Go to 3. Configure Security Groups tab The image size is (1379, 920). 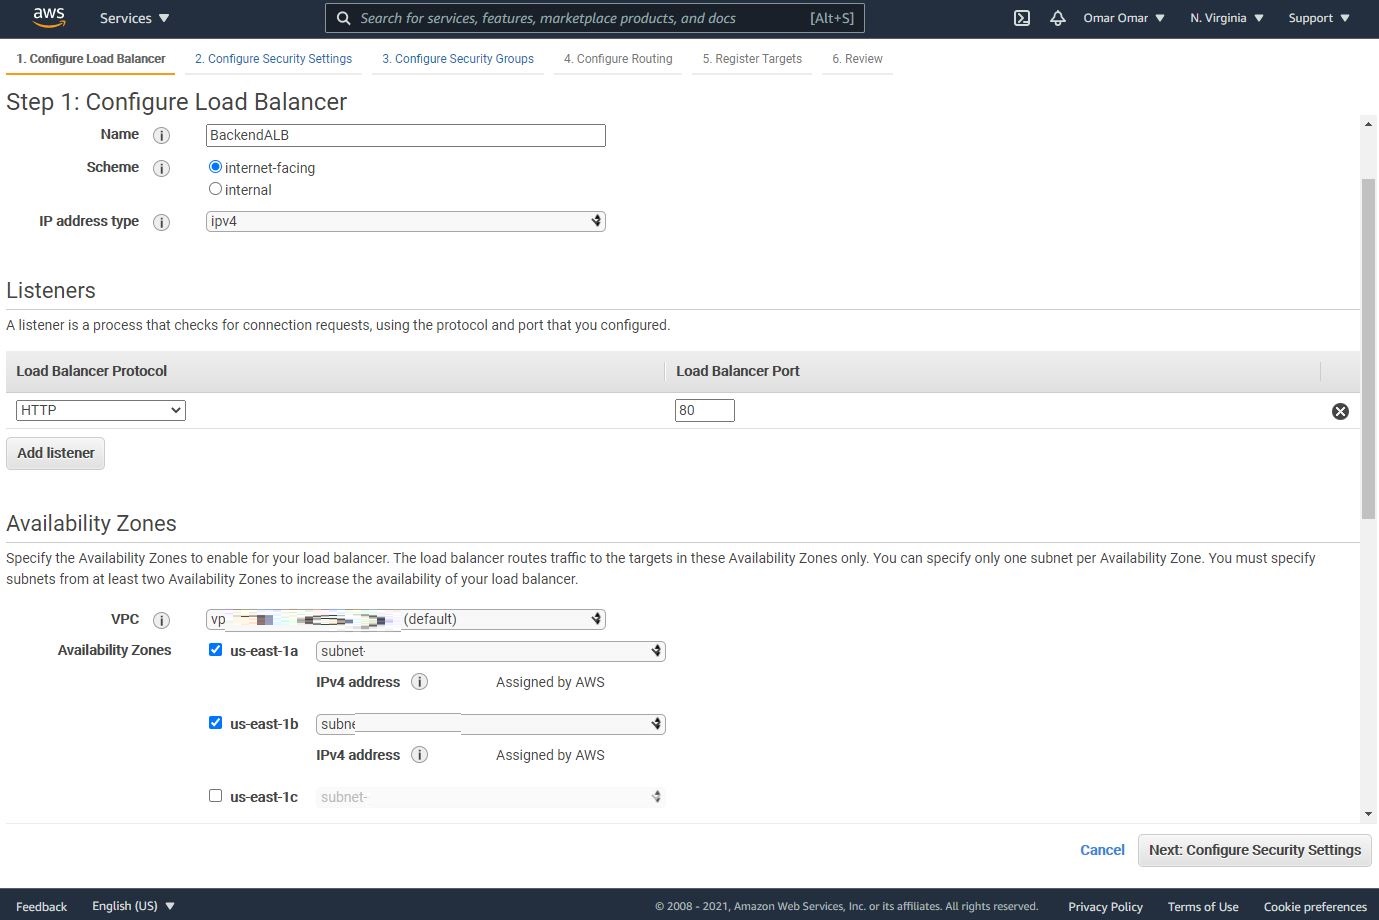click(x=458, y=59)
